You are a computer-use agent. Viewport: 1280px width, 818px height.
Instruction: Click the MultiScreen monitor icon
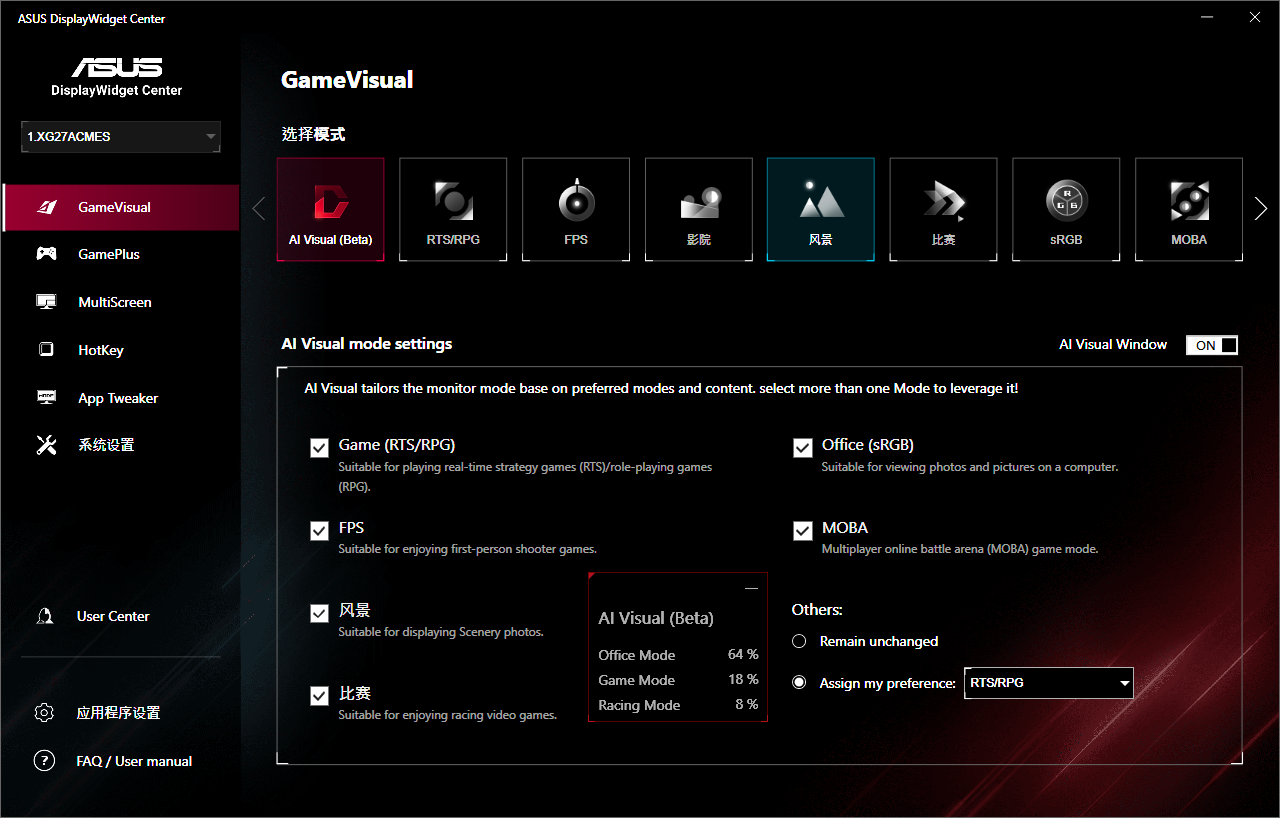46,302
